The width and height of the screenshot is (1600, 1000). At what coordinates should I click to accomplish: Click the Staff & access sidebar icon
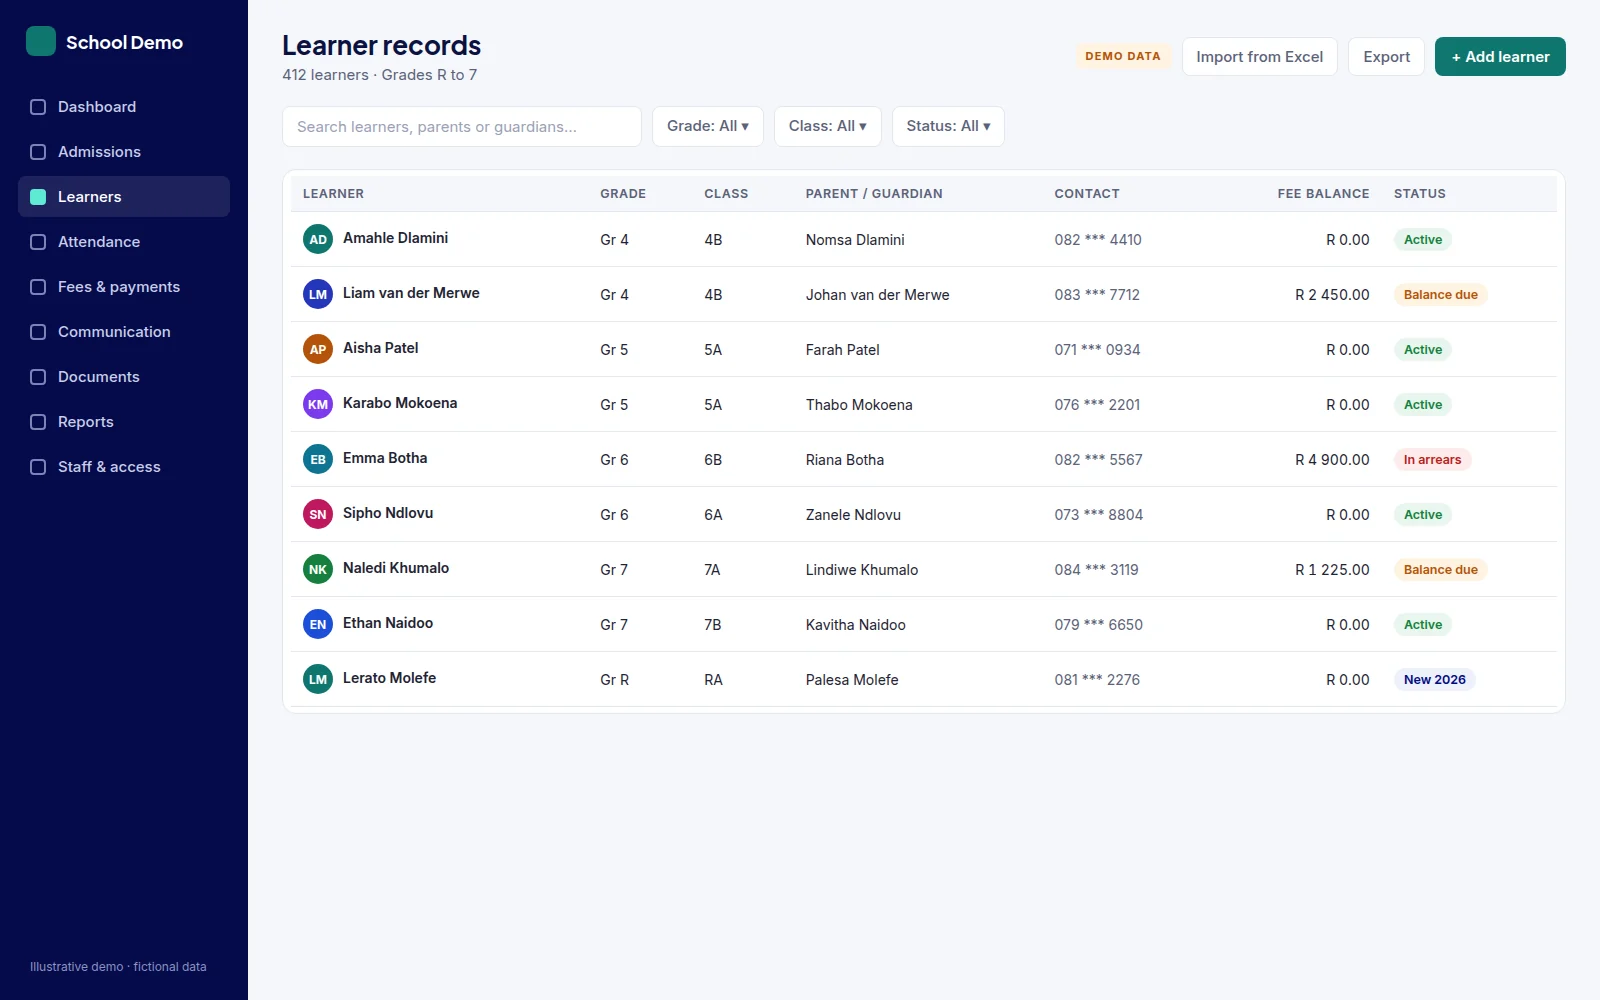click(x=38, y=467)
